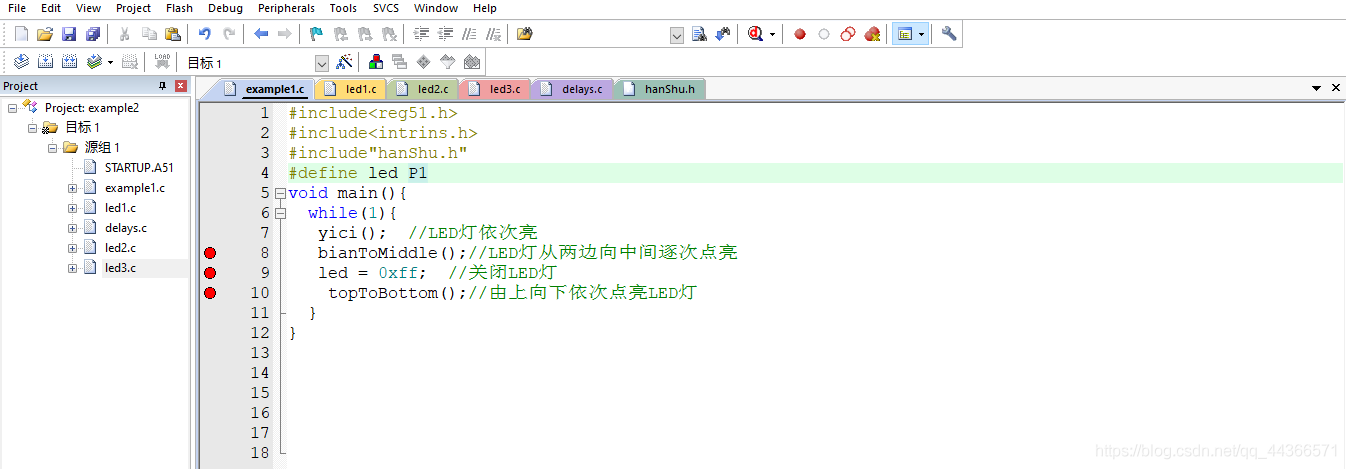
Task: Collapse while loop fold on line 6
Action: point(281,213)
